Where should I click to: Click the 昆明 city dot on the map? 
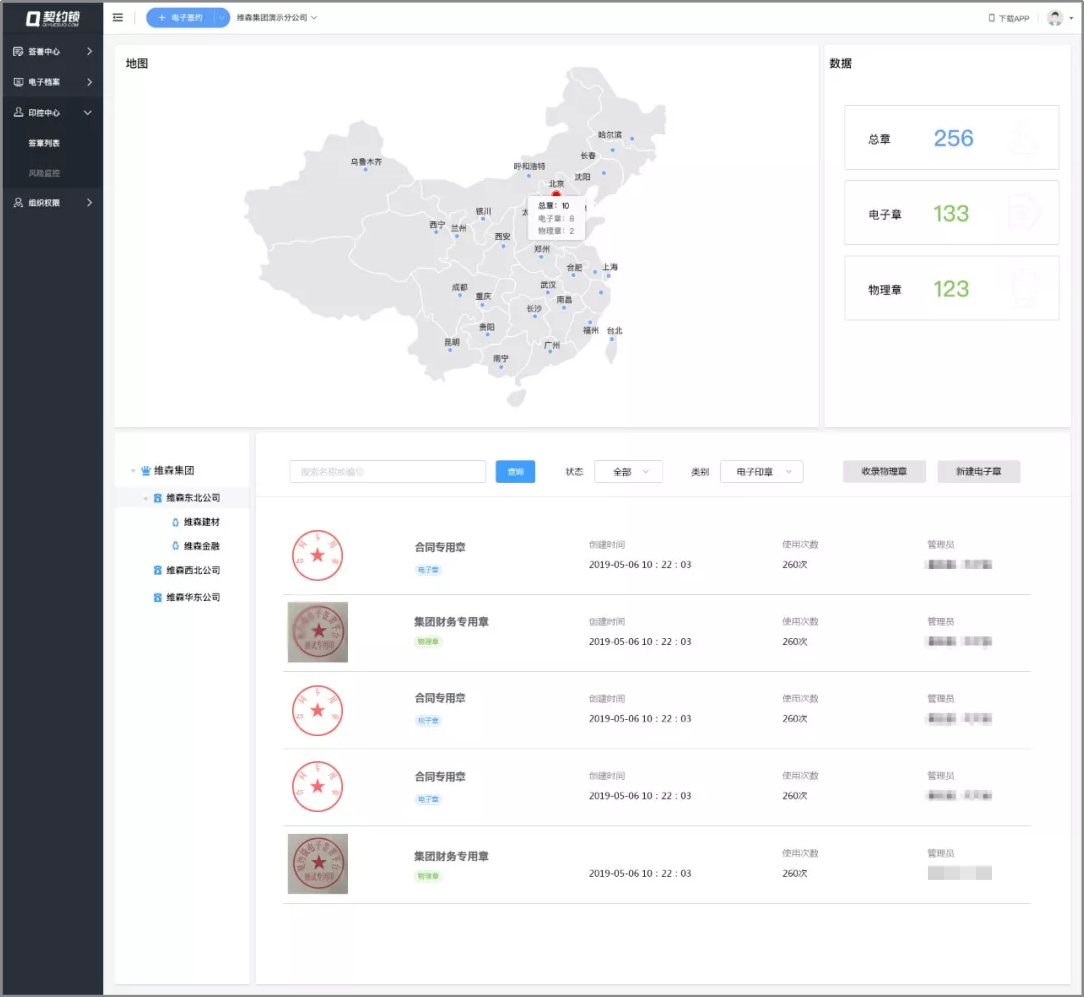coord(450,350)
